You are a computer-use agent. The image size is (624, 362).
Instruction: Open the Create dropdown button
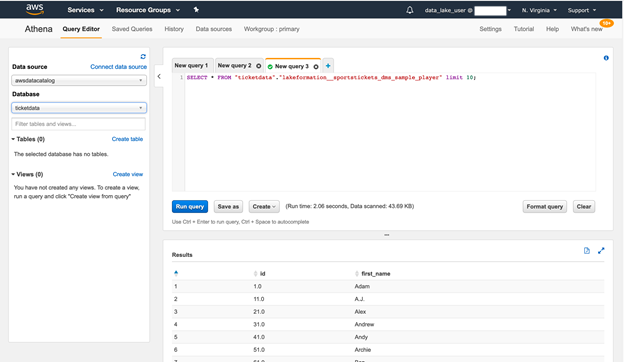click(264, 206)
